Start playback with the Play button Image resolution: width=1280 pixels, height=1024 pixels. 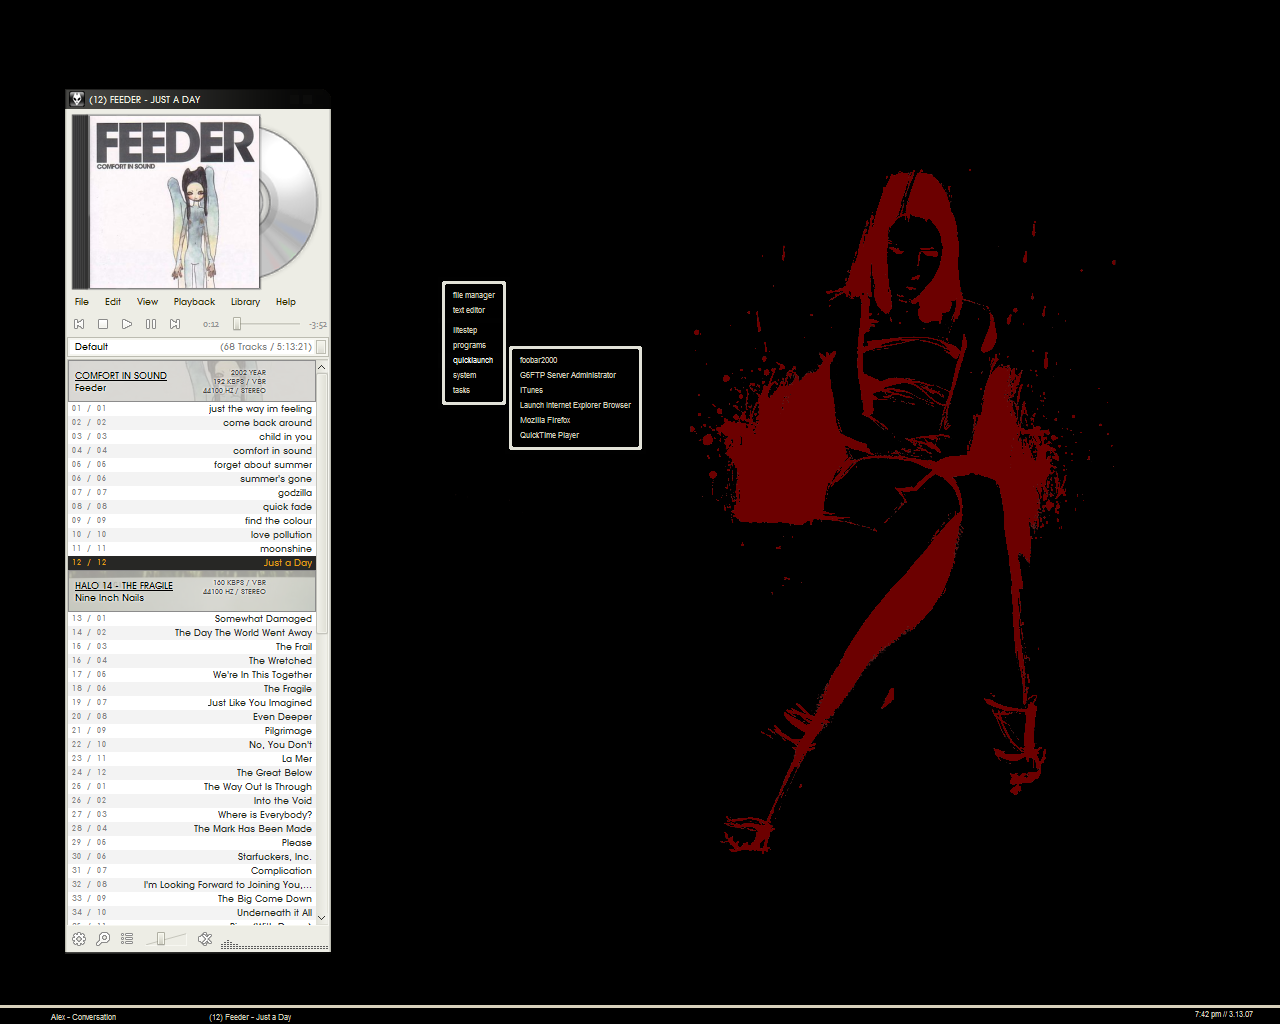click(127, 324)
